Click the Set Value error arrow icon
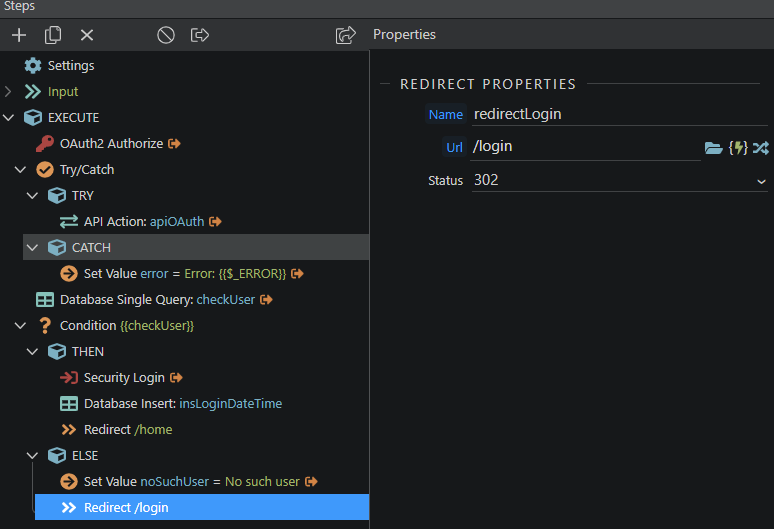The width and height of the screenshot is (774, 529). point(69,273)
